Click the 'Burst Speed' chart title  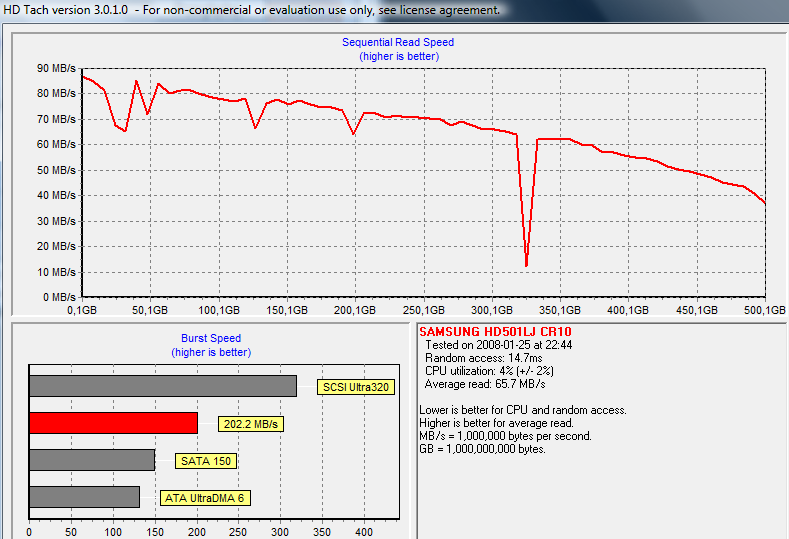pos(211,338)
